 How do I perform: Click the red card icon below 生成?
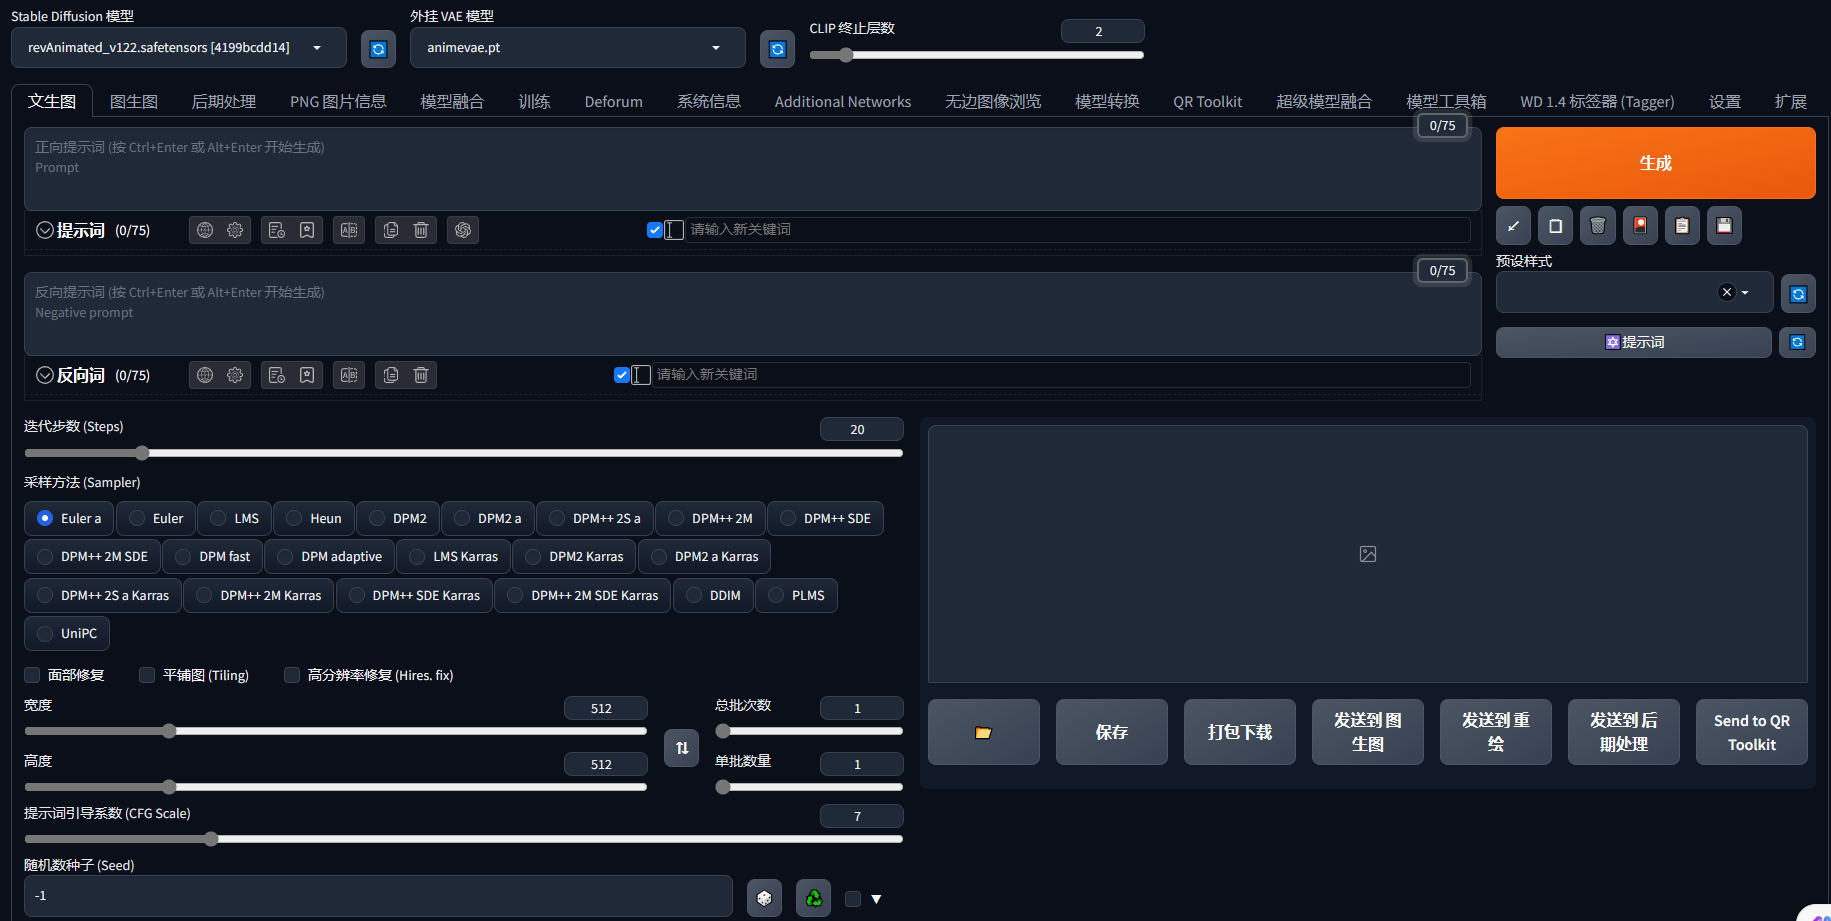1640,226
